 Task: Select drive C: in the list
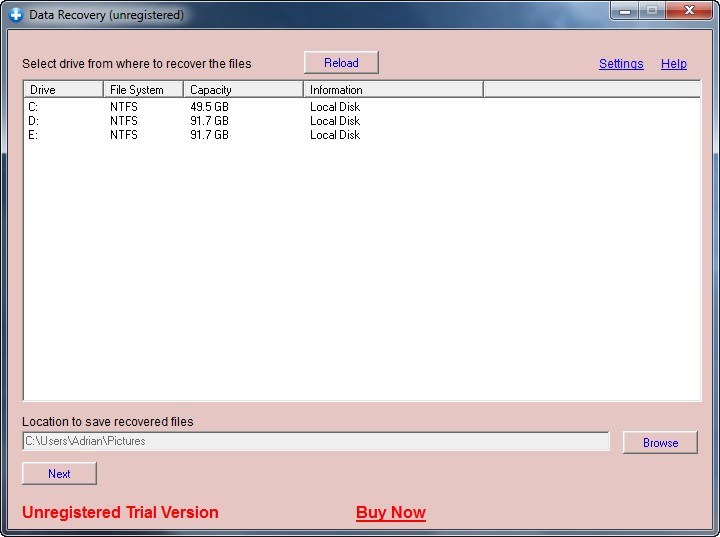[362, 107]
